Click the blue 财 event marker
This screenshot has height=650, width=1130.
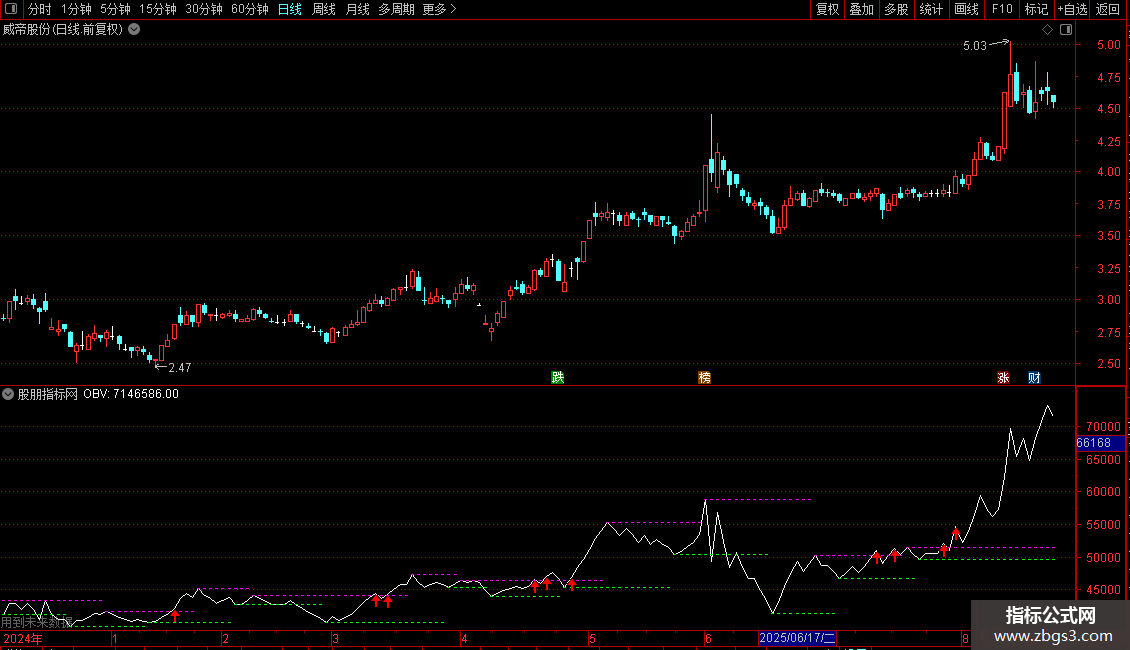pyautogui.click(x=1034, y=378)
